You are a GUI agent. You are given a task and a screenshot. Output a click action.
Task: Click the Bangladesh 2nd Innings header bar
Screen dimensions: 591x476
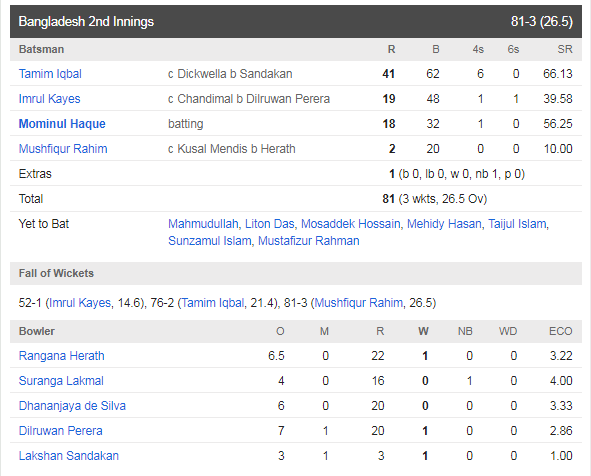coord(296,21)
